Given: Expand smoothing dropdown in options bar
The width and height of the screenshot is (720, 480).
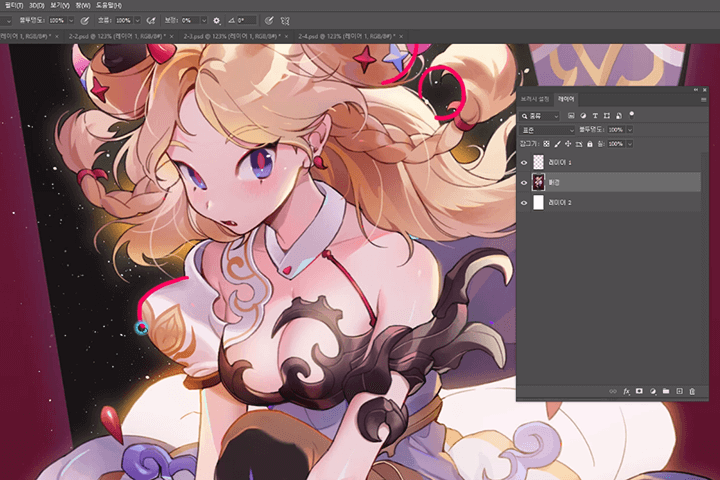Looking at the screenshot, I should coord(204,21).
